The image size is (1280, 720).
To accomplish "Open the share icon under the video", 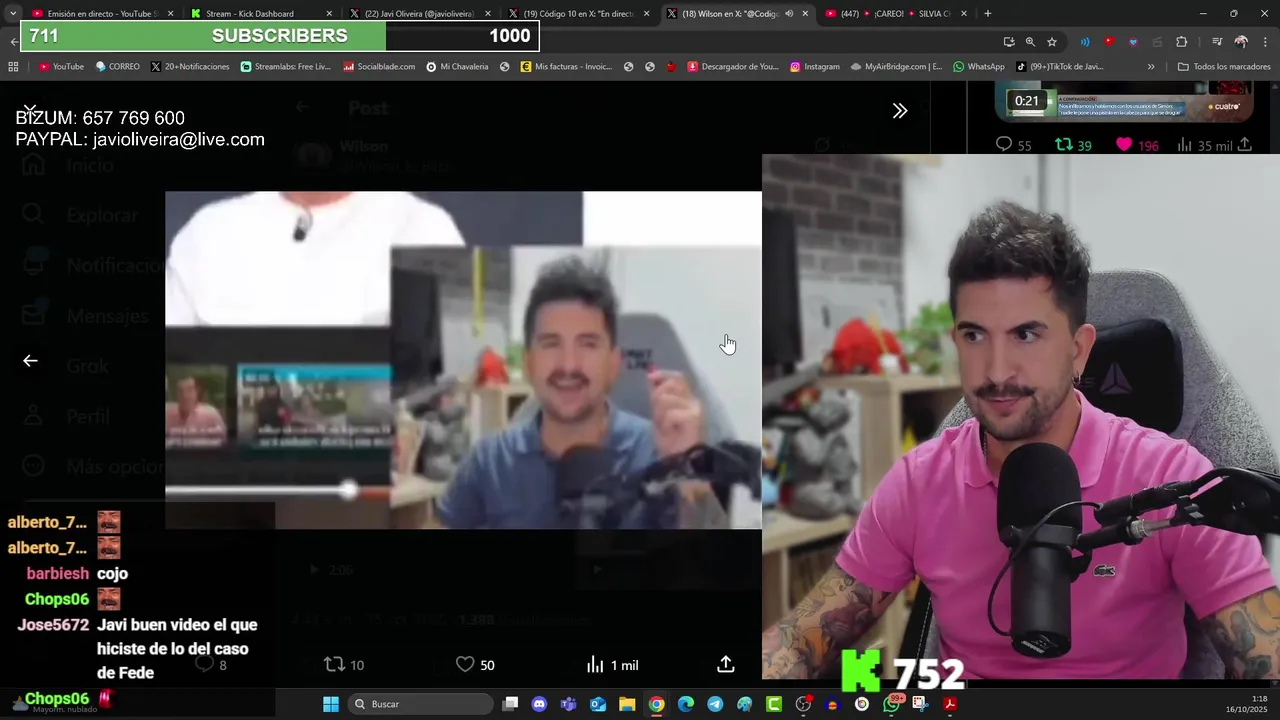I will (x=726, y=664).
